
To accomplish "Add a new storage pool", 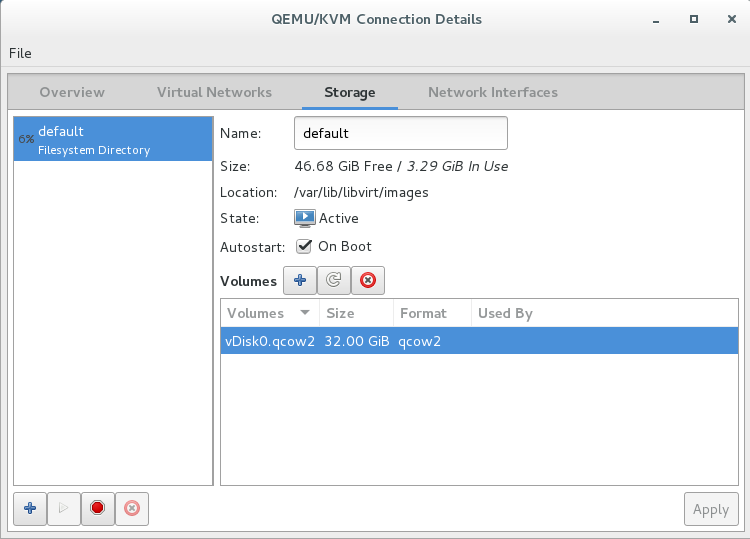I will tap(30, 508).
